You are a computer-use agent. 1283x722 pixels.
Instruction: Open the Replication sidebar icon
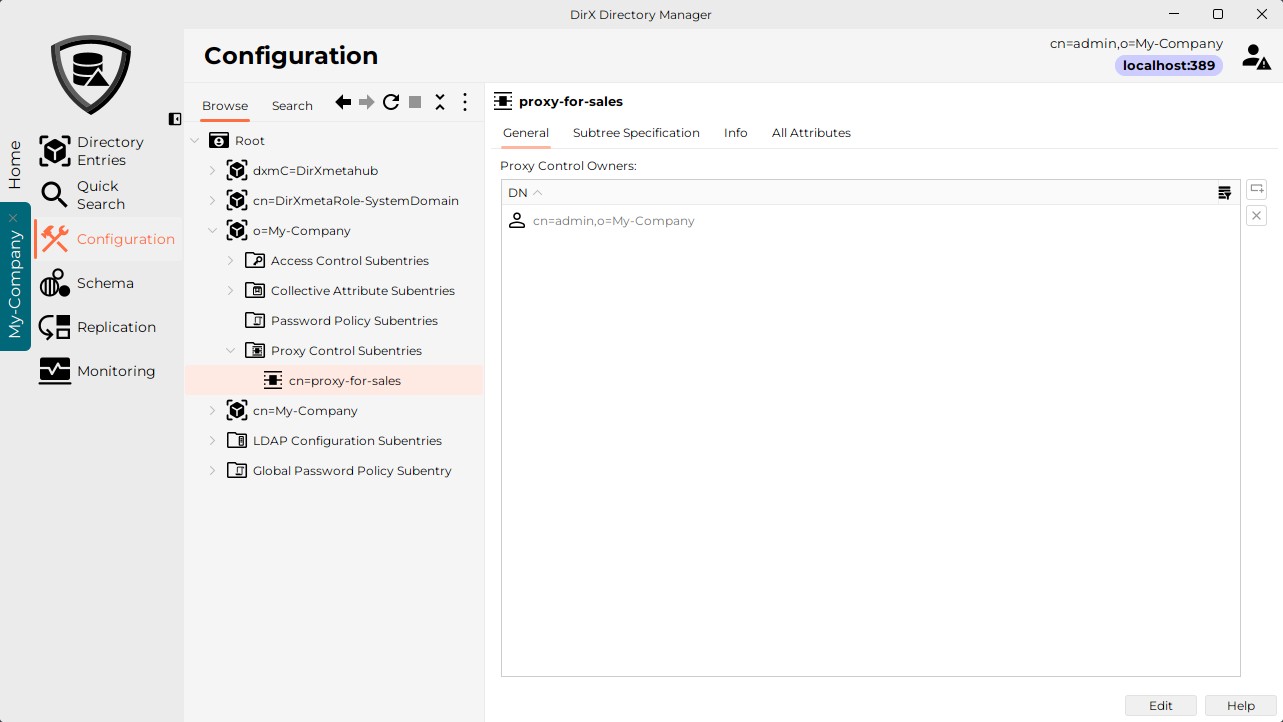54,327
